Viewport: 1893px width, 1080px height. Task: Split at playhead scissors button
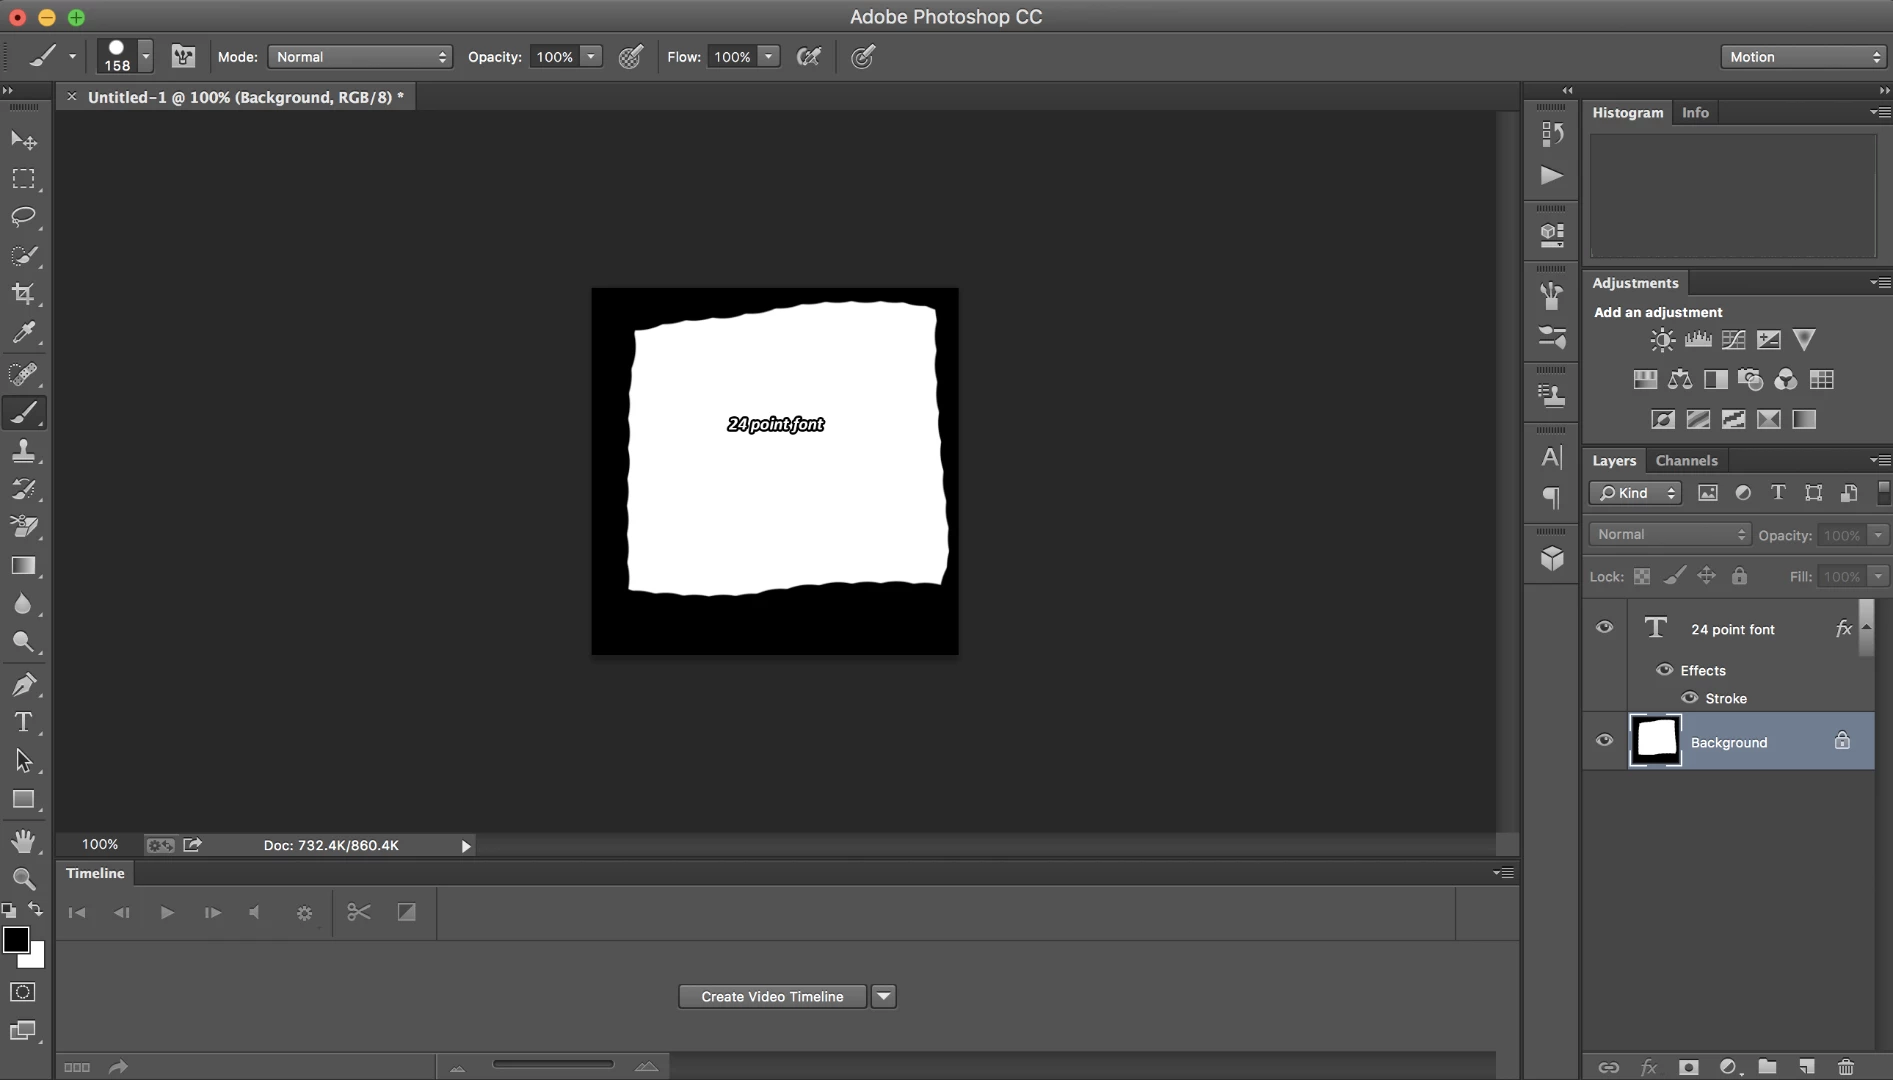(x=359, y=912)
